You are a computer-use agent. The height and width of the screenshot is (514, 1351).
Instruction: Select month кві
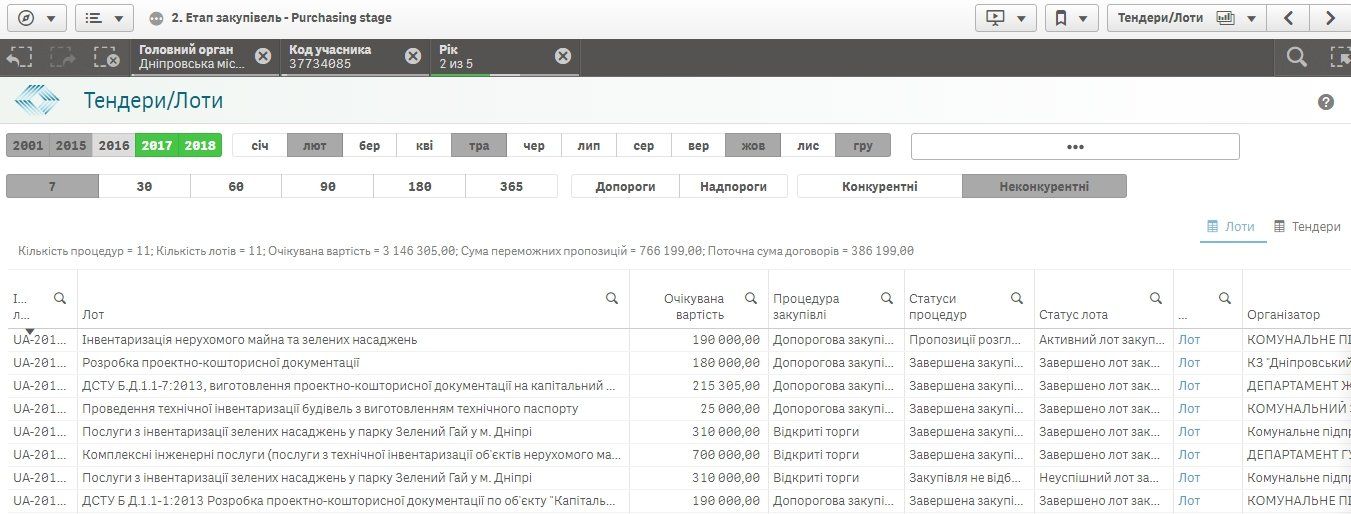424,146
